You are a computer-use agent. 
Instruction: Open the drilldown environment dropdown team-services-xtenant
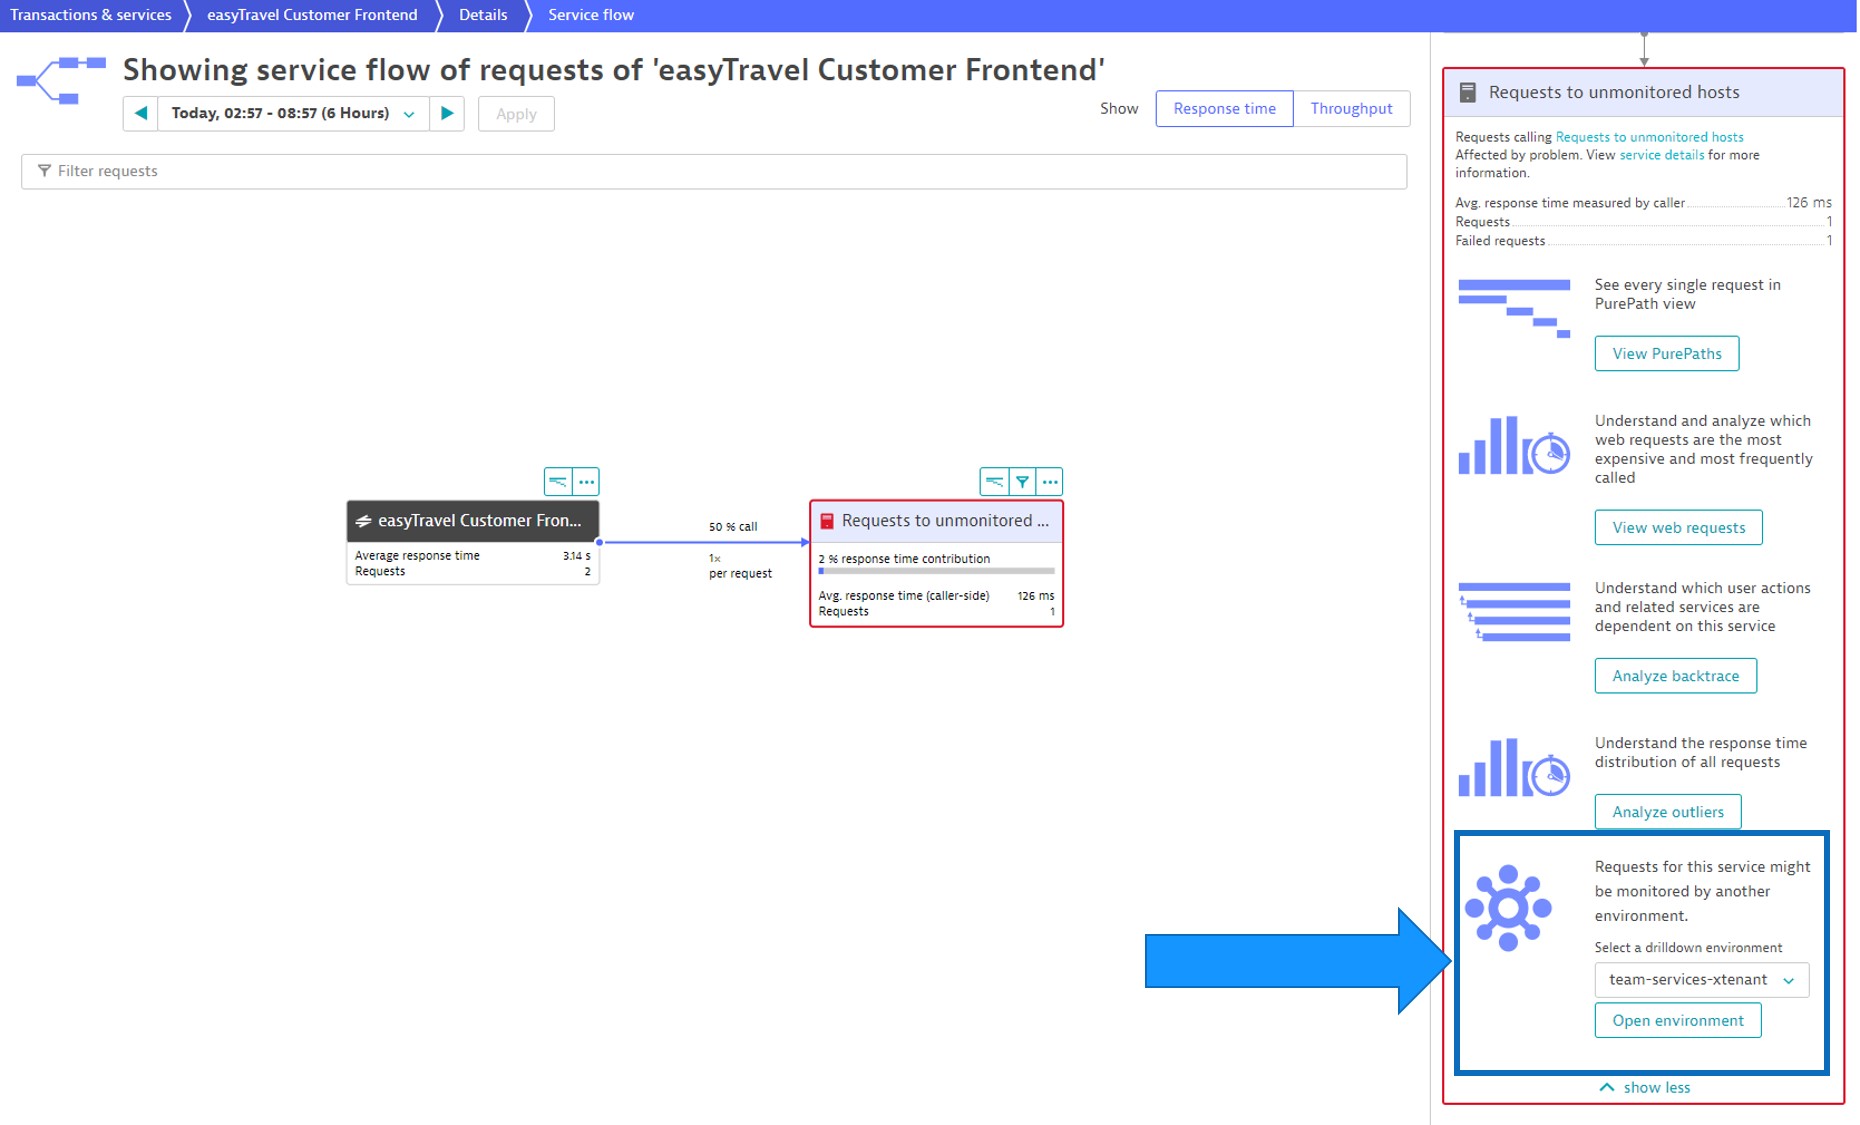tap(1701, 980)
